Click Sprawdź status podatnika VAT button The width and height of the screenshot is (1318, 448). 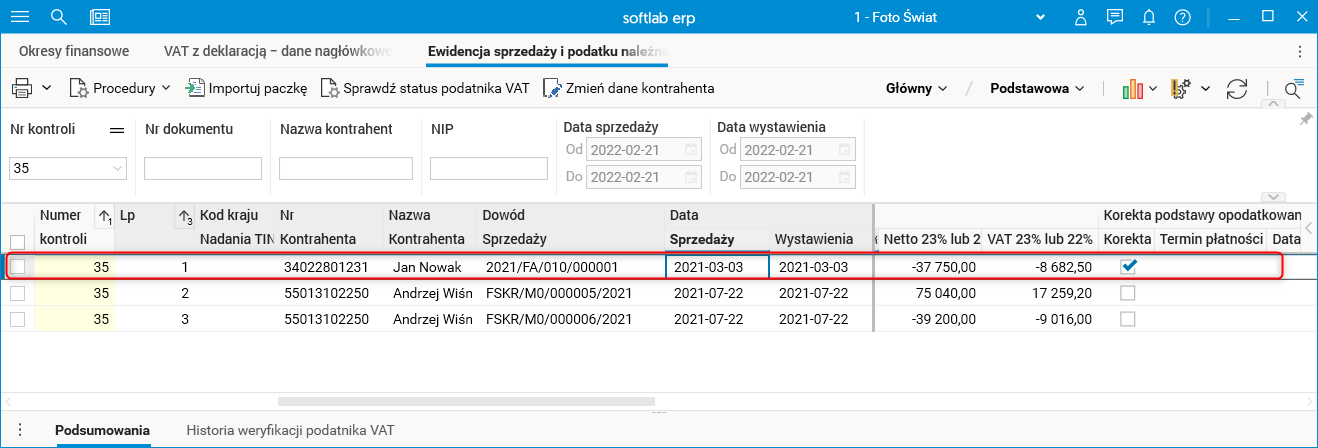[425, 88]
